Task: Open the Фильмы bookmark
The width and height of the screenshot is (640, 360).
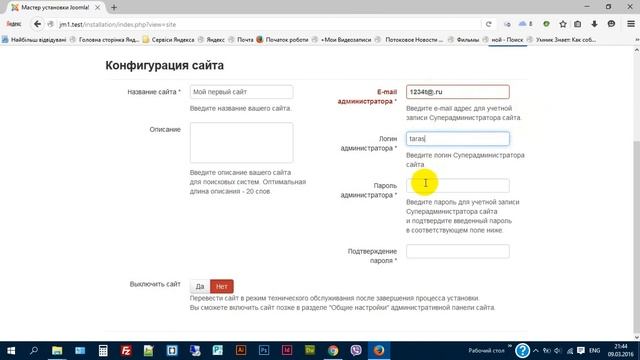Action: [463, 40]
